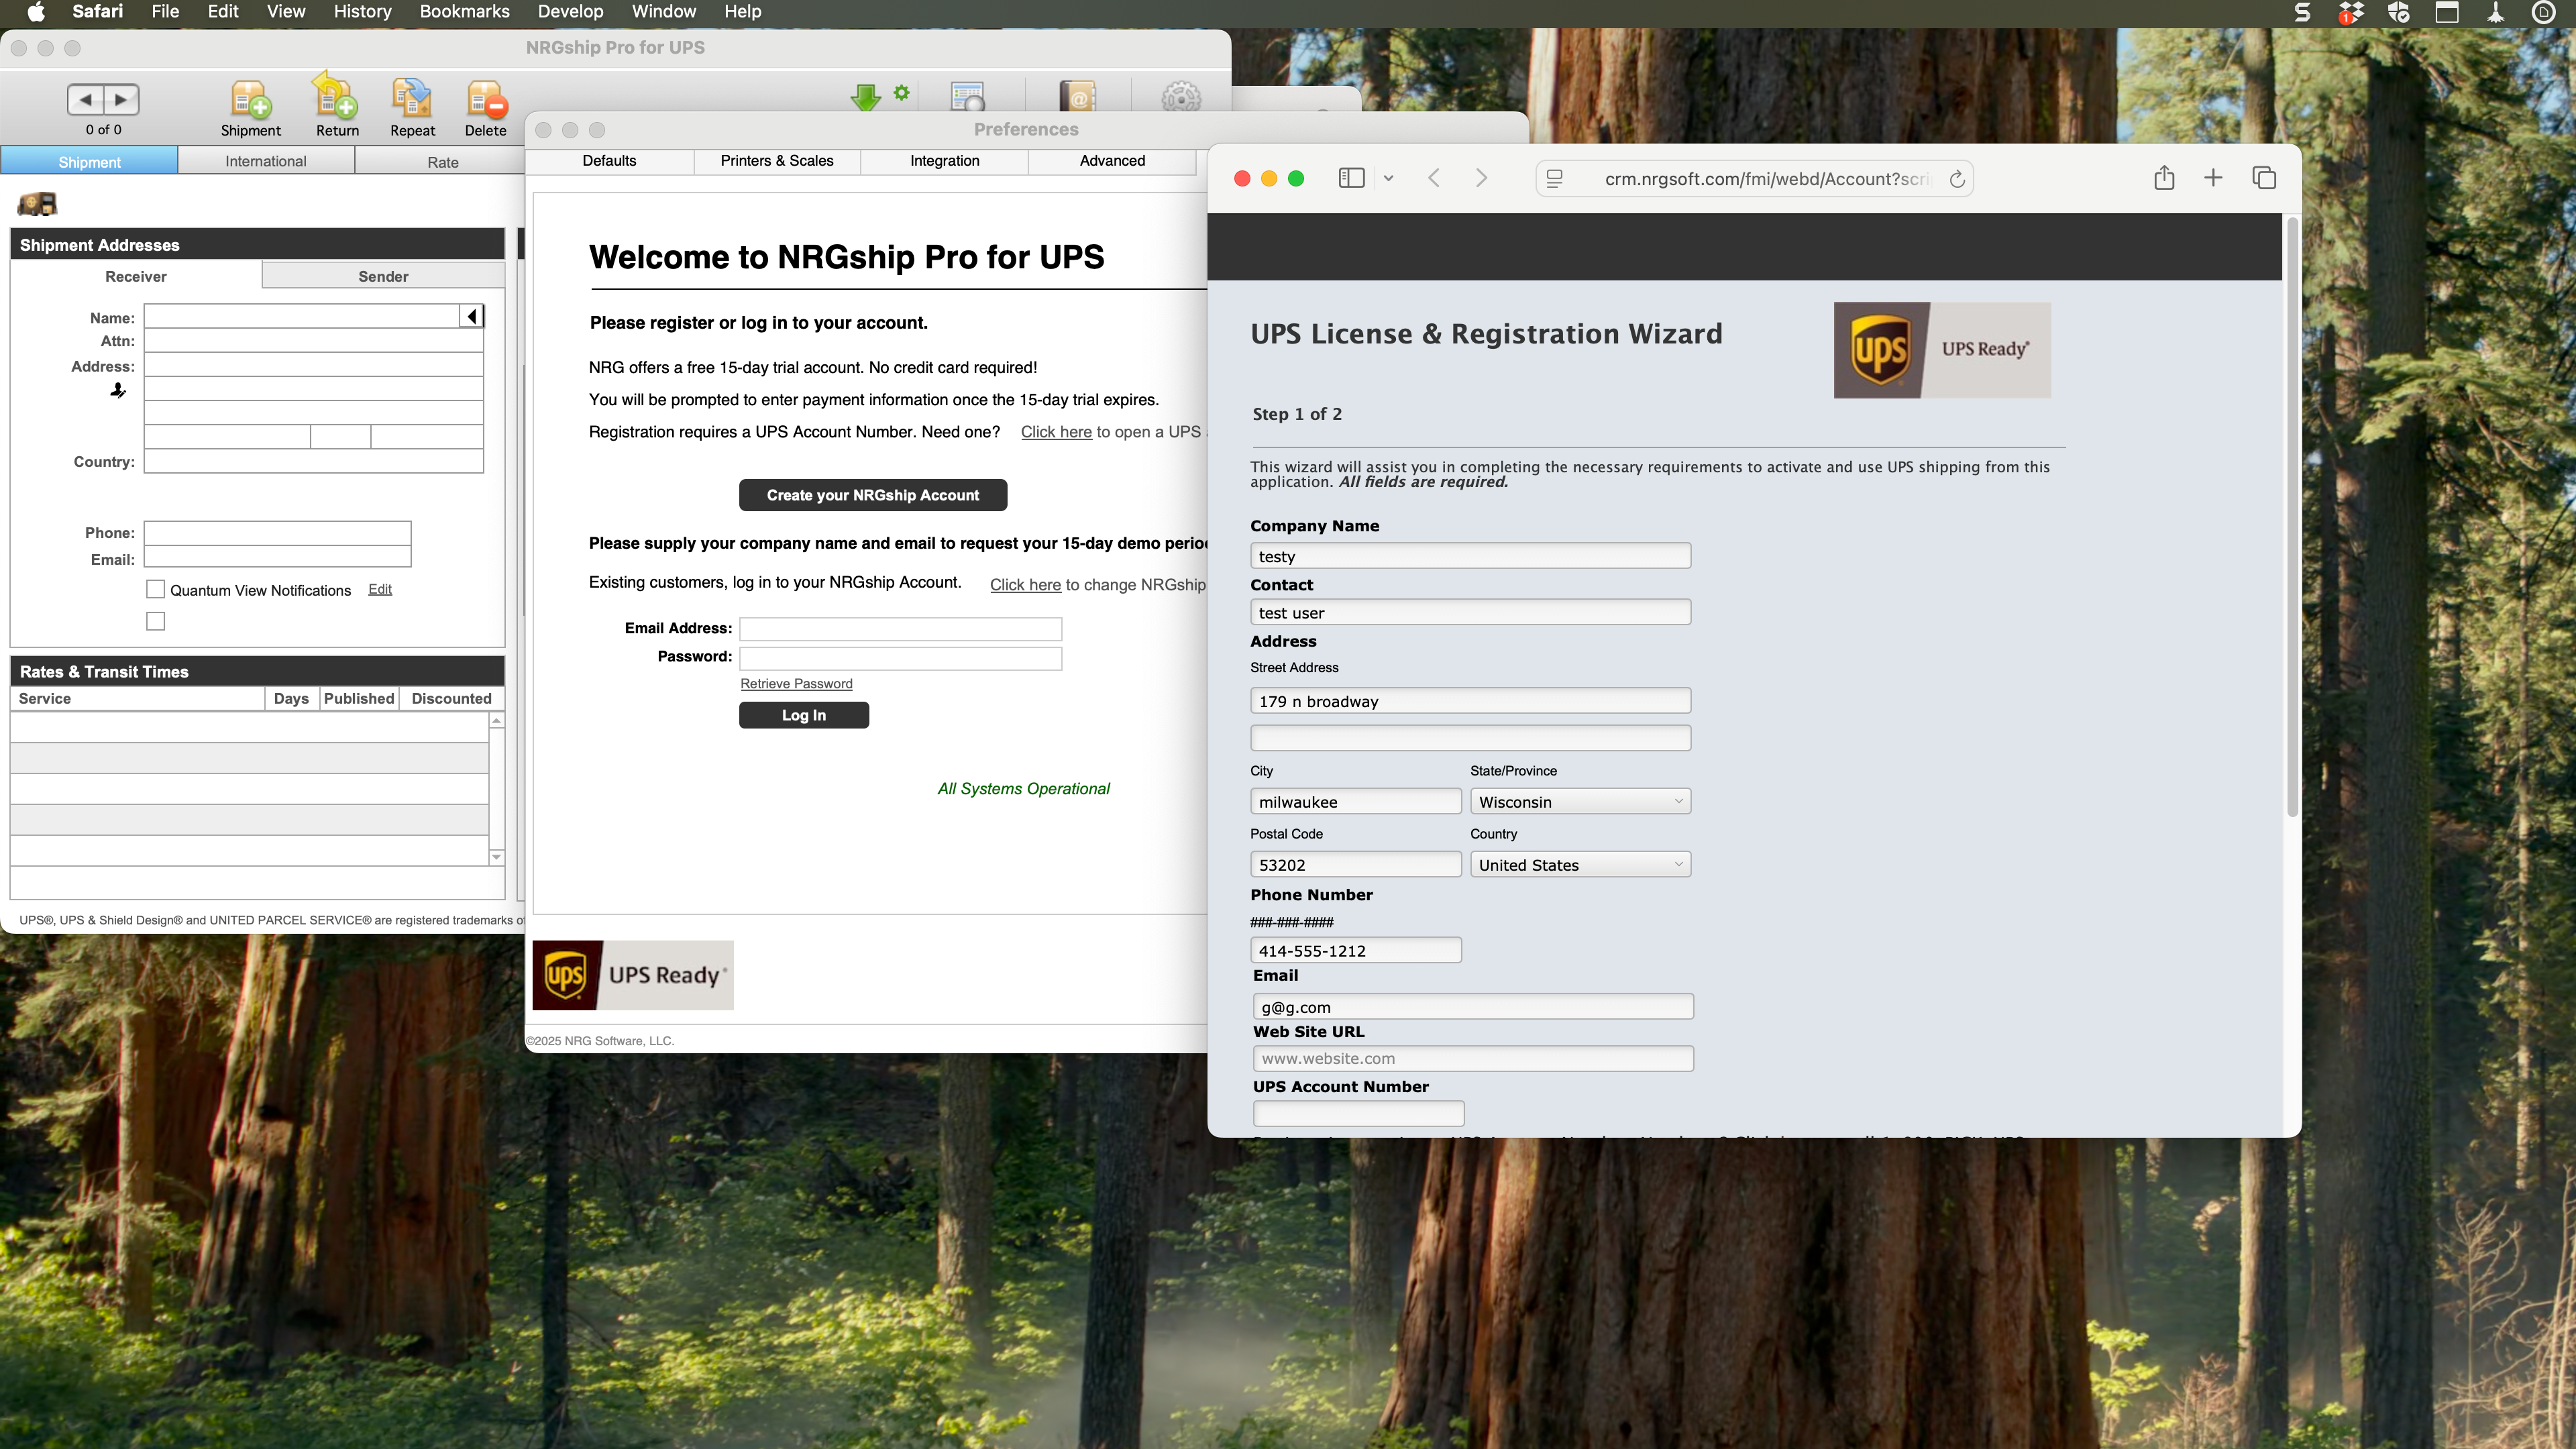Click the Safari share icon
The image size is (2576, 1449).
(x=2164, y=178)
